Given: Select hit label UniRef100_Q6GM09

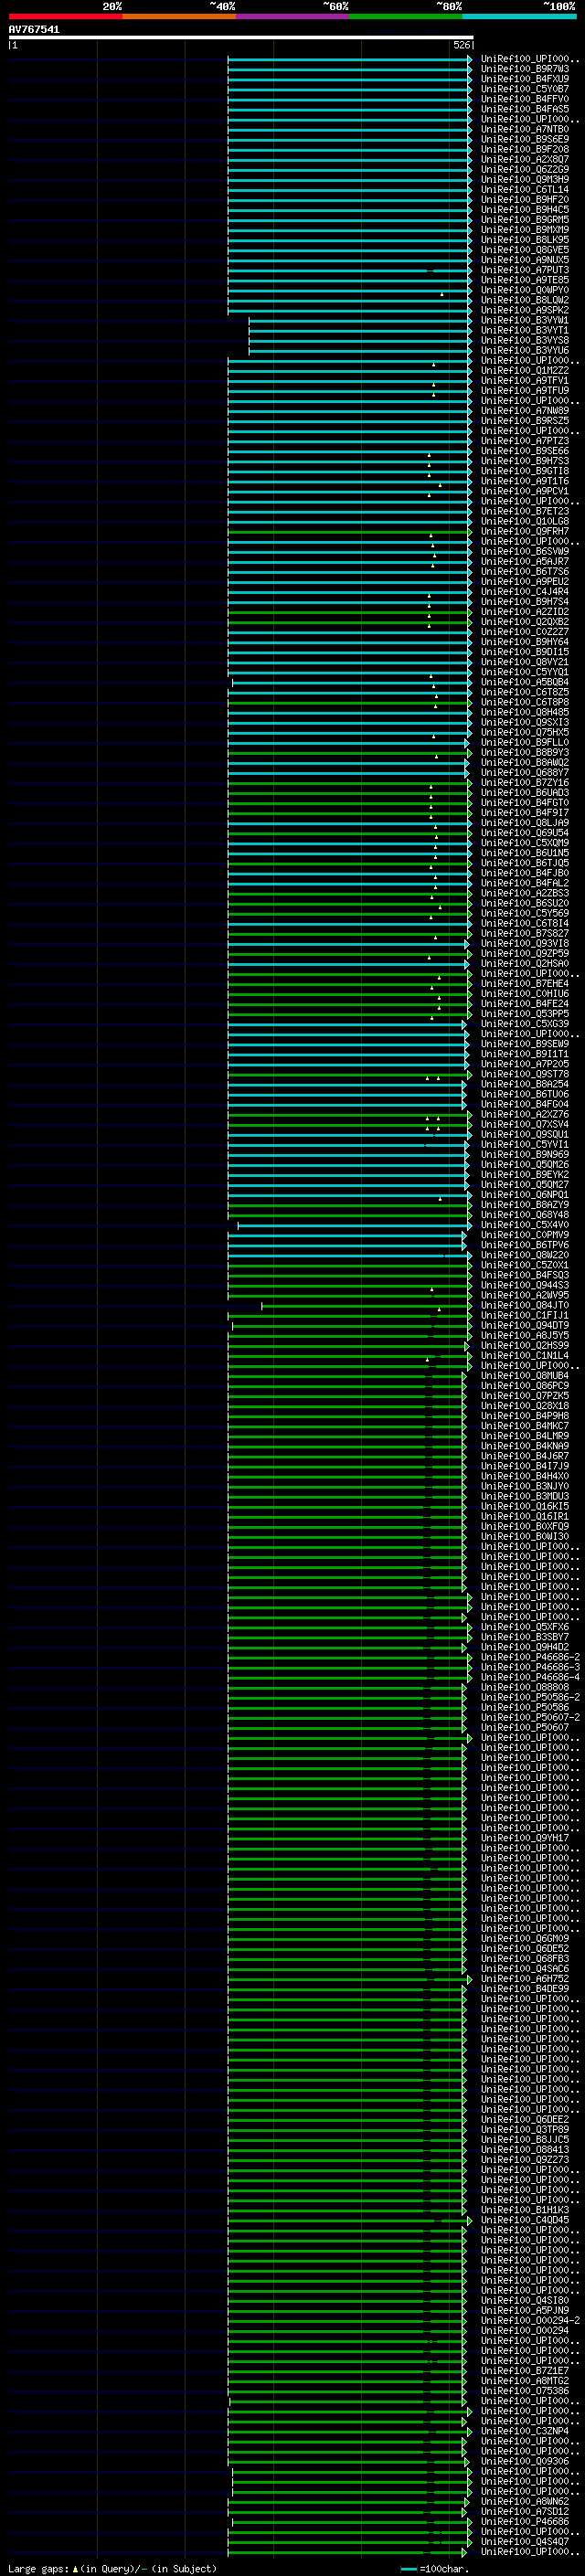Looking at the screenshot, I should (x=525, y=1938).
